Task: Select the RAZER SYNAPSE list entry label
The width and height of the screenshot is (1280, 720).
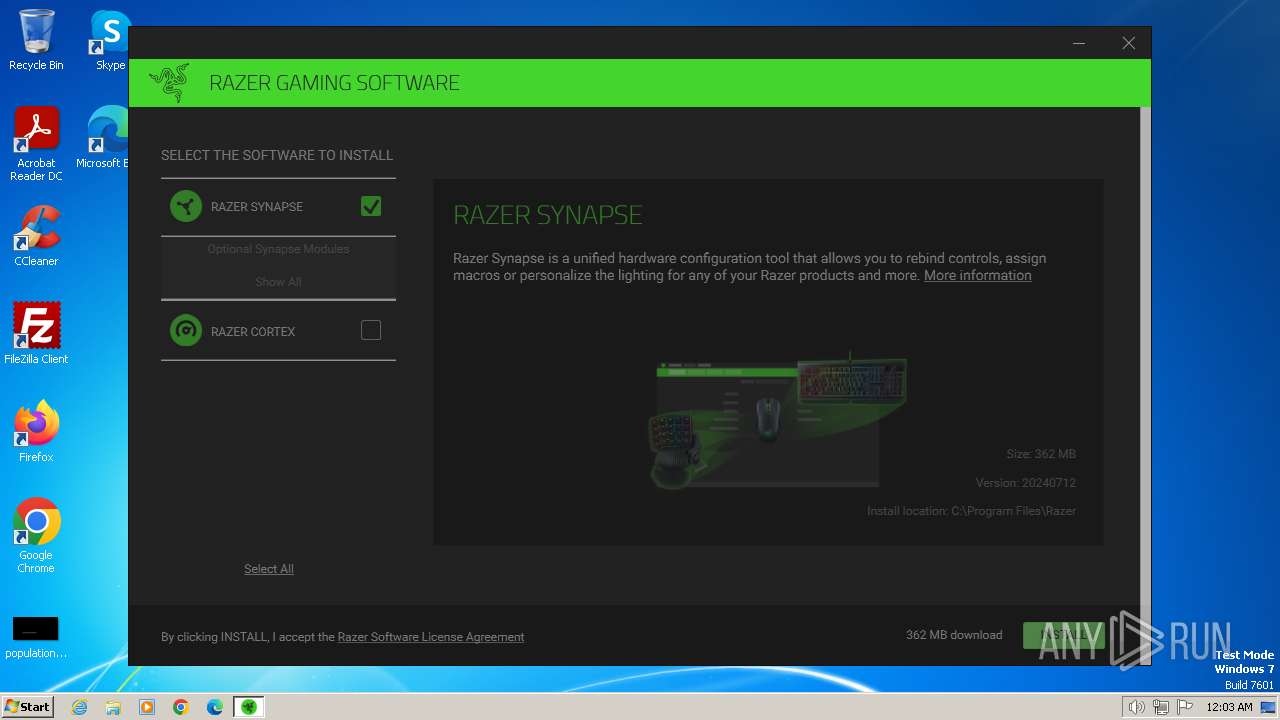Action: 257,207
